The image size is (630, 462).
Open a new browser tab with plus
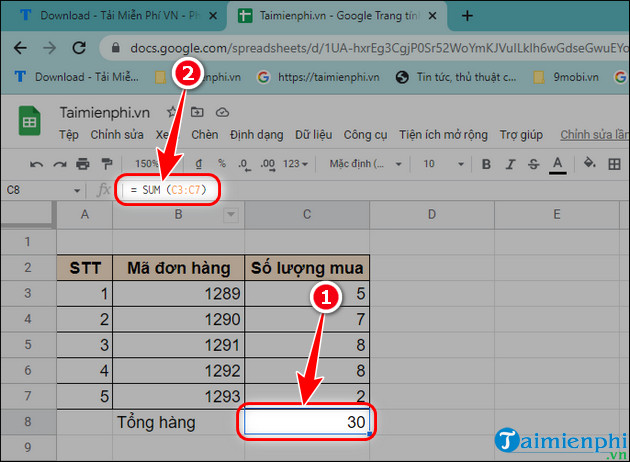tap(467, 16)
